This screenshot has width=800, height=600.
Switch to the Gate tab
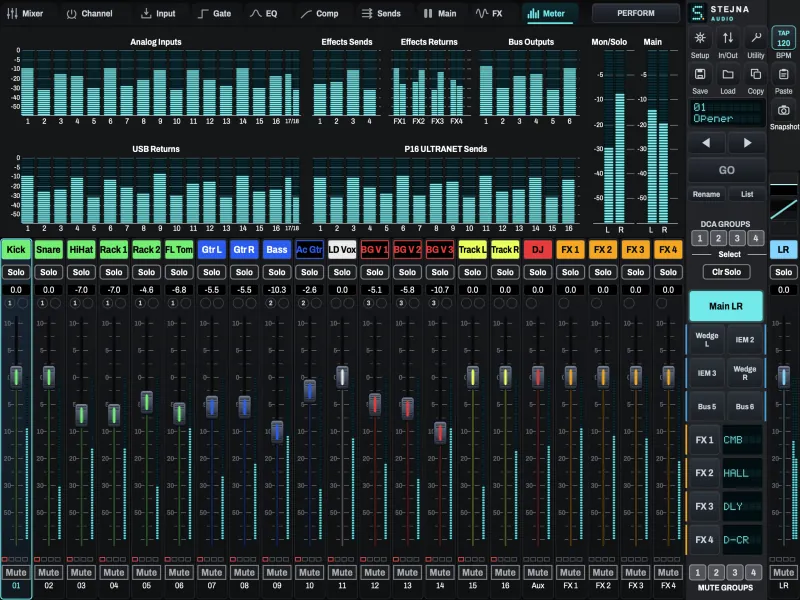point(215,13)
